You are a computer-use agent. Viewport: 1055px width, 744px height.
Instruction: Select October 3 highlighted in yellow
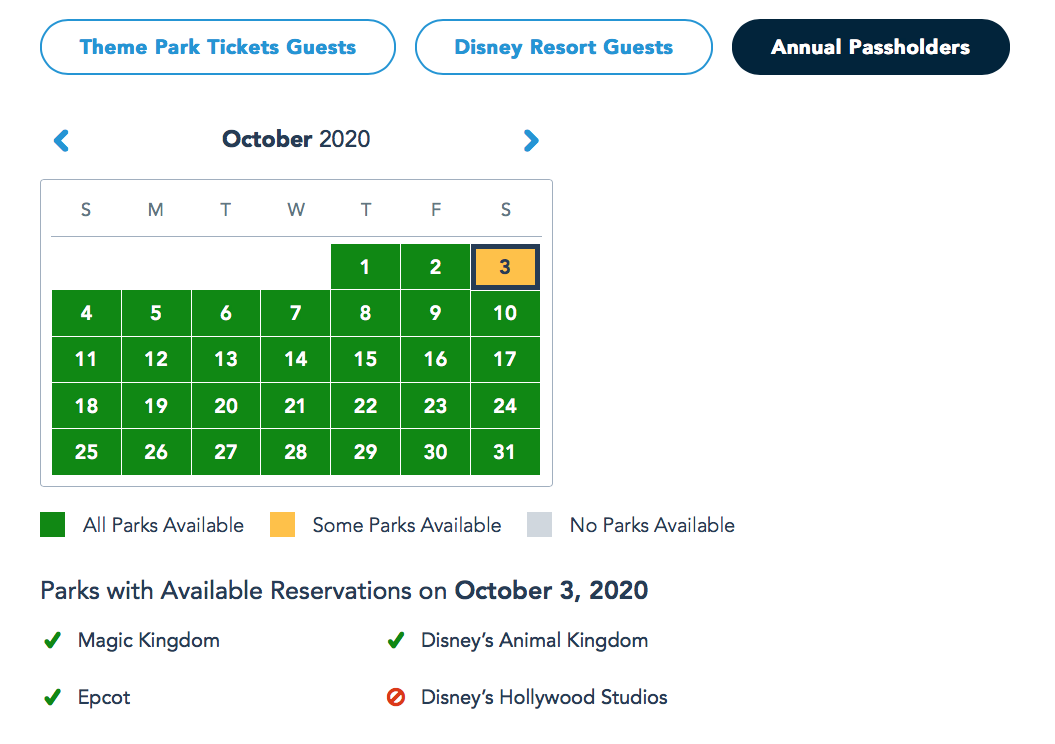pos(505,267)
